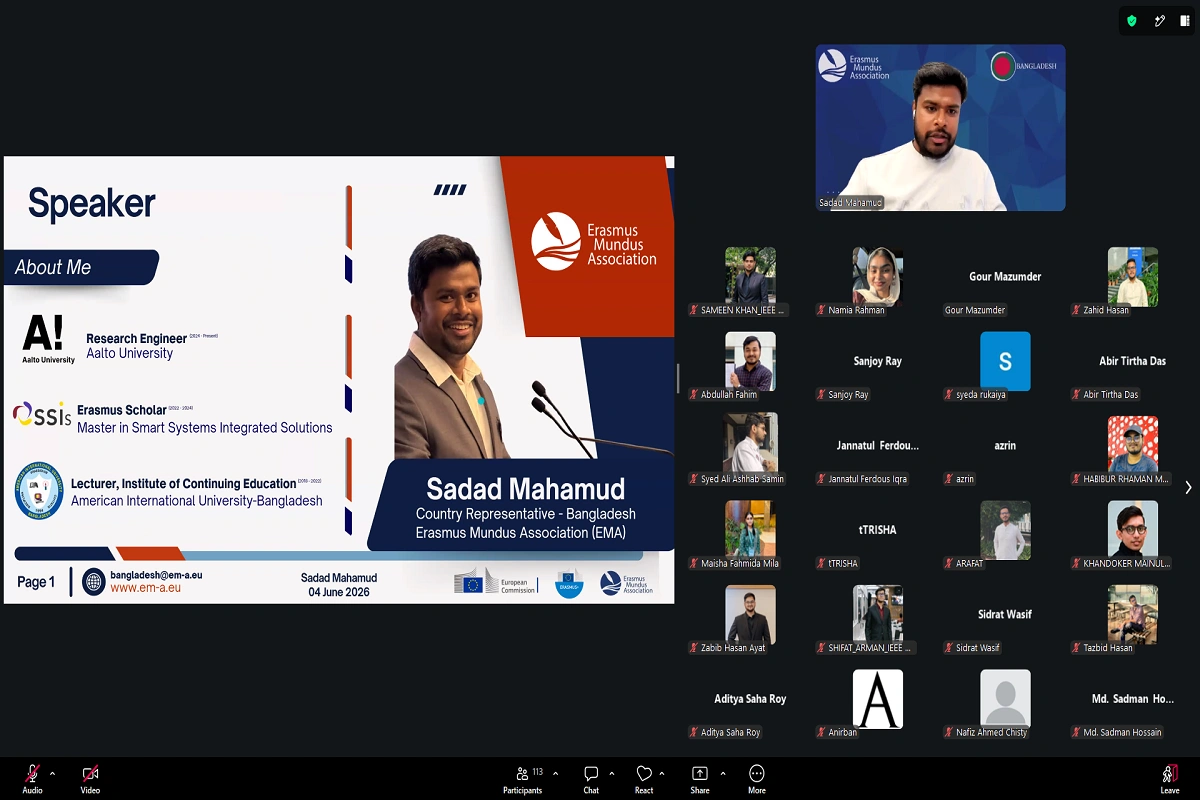Click 'Master in Smart Systems Integrated Solutions'

click(205, 427)
